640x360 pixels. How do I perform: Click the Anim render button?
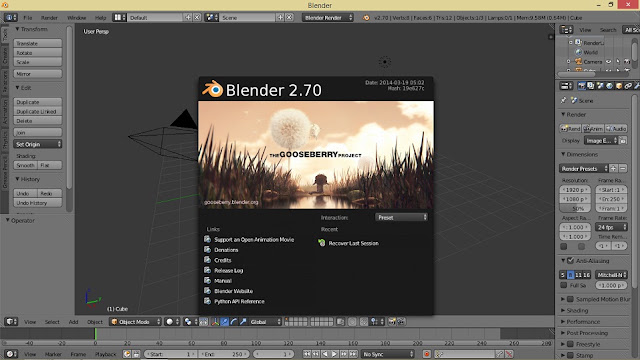click(593, 129)
